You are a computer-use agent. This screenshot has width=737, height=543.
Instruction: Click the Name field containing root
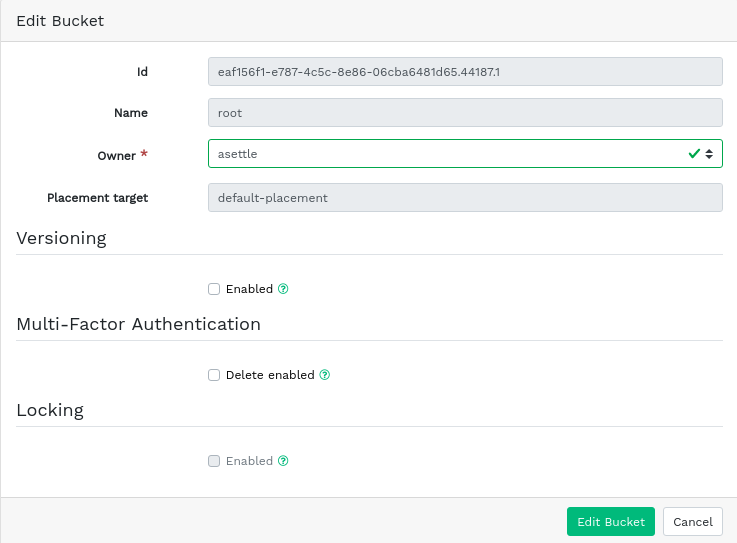464,113
